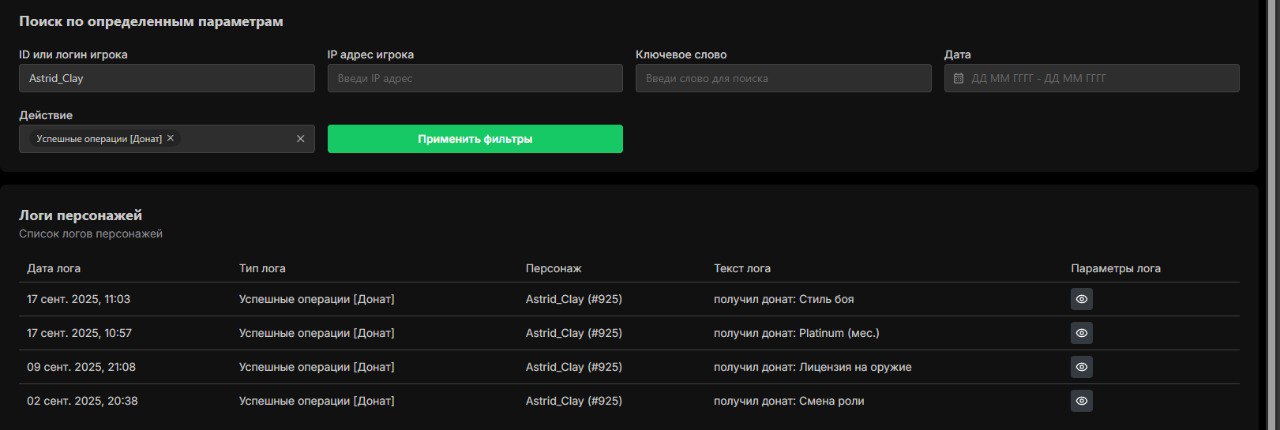Open the Дата range picker field

(1092, 78)
